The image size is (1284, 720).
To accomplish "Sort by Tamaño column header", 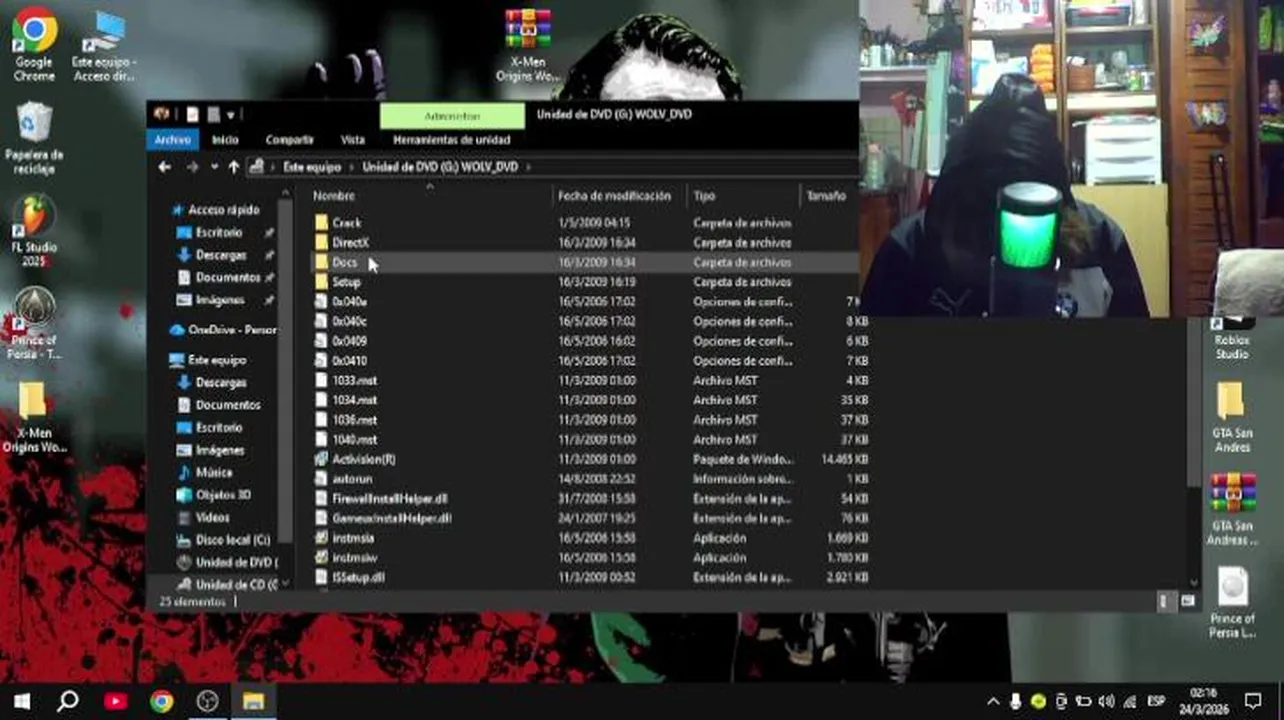I will point(830,196).
